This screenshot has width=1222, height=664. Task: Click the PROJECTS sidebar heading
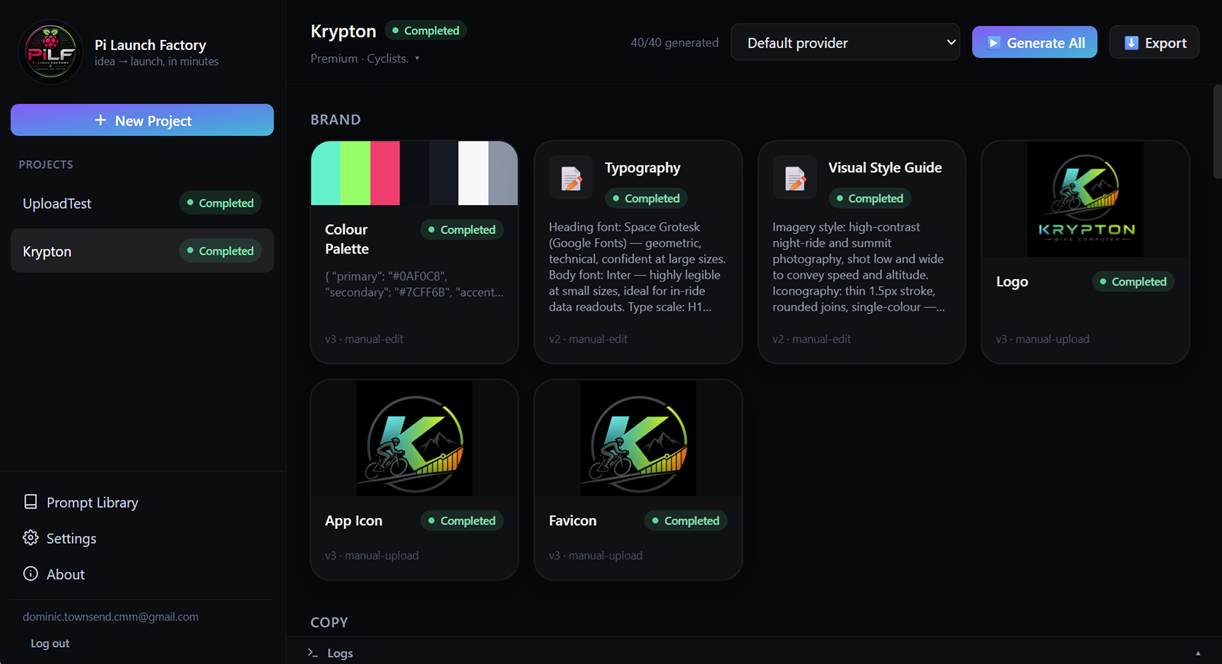[46, 164]
